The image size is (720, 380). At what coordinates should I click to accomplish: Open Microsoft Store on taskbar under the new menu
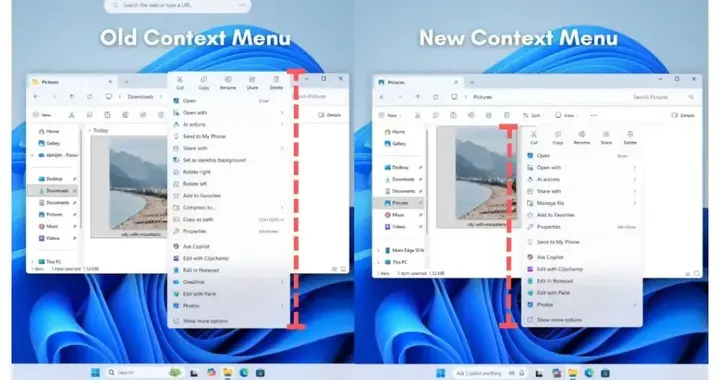[x=605, y=373]
